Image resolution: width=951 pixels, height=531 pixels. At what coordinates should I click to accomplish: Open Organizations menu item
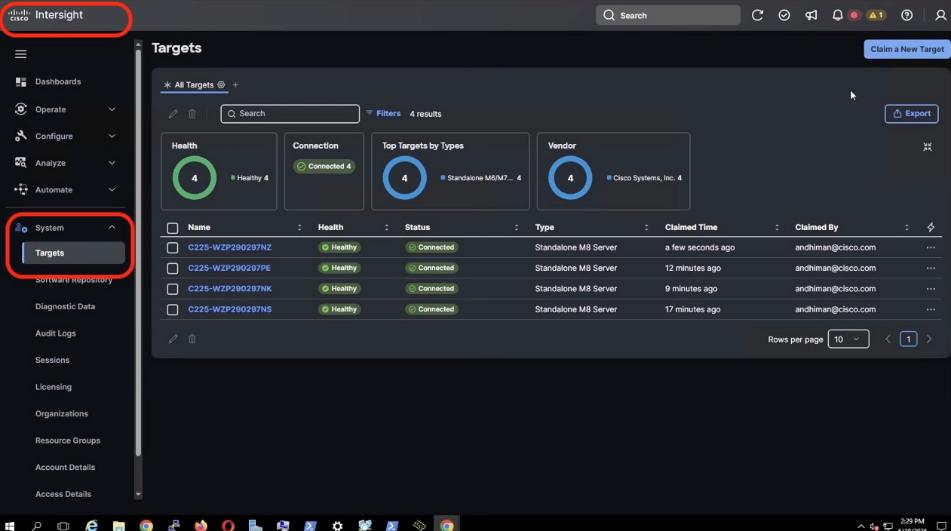tap(61, 413)
